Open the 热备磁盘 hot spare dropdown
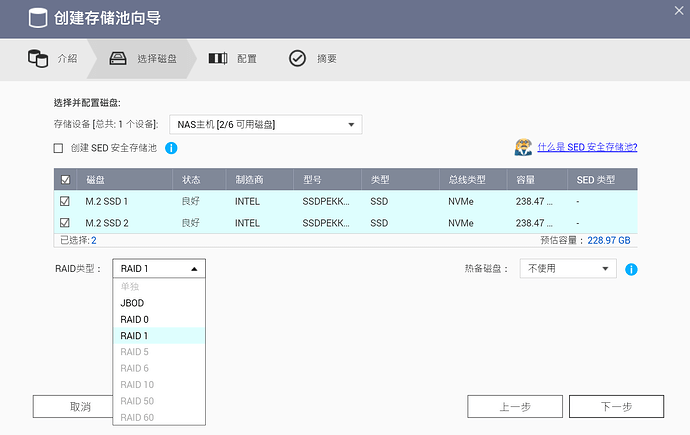690x435 pixels. (567, 268)
